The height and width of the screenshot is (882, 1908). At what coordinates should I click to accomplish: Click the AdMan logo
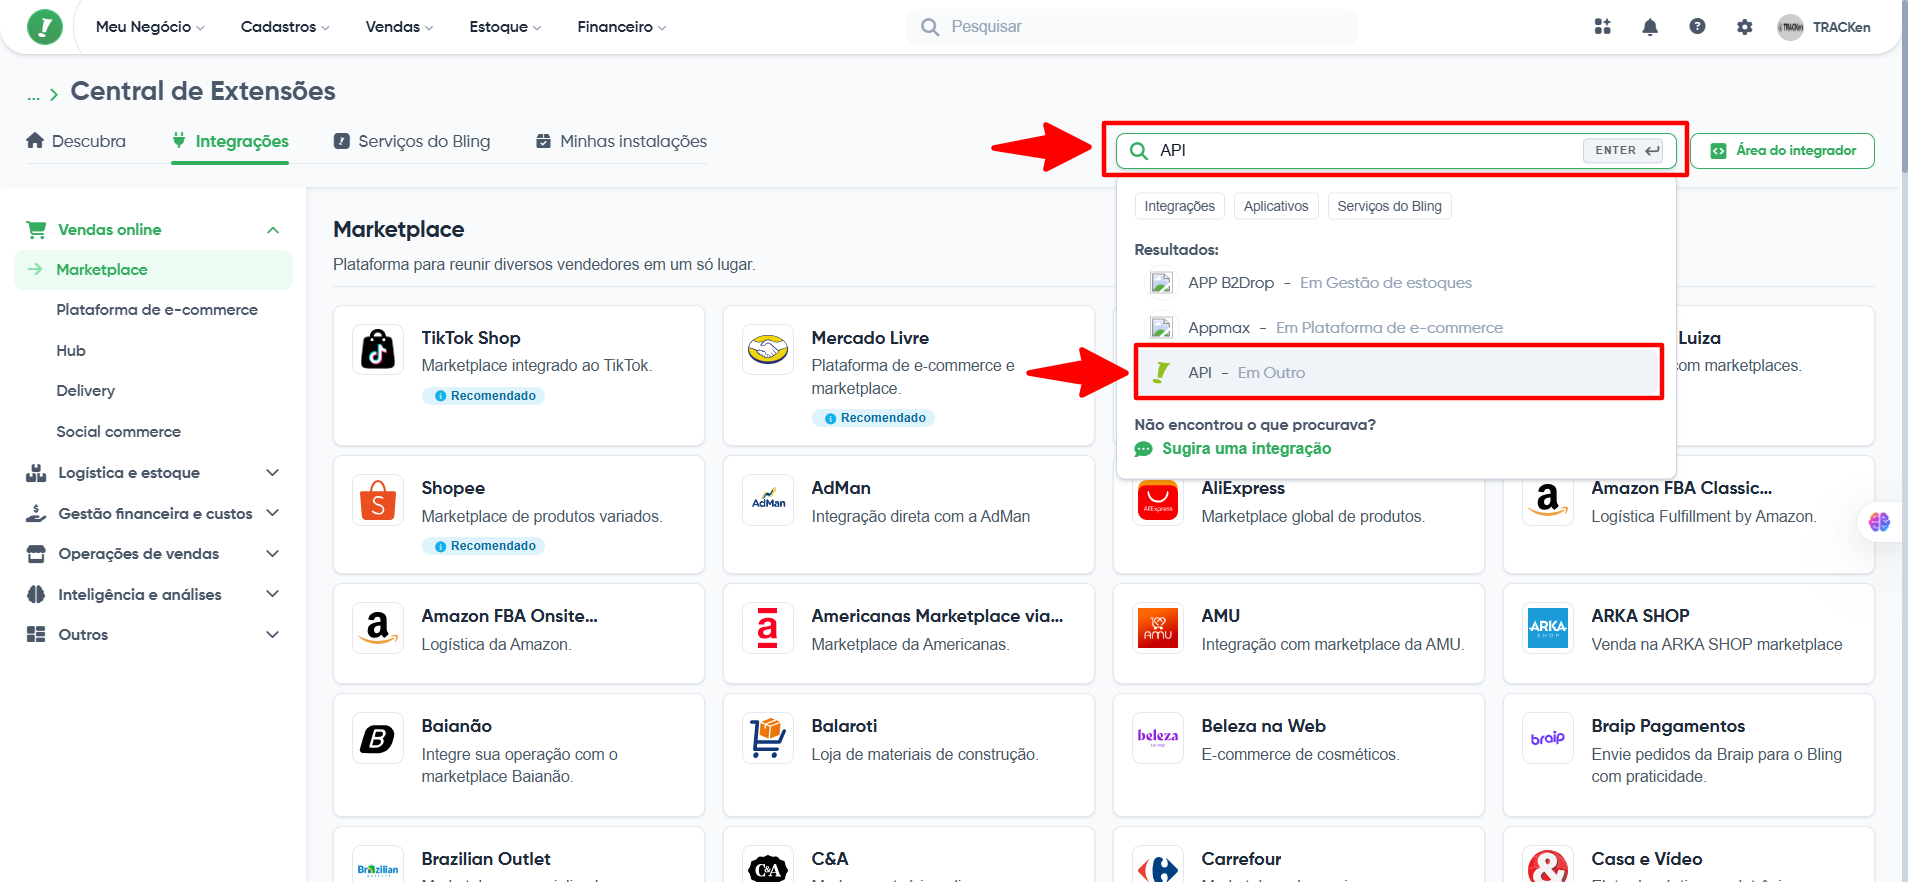point(768,500)
